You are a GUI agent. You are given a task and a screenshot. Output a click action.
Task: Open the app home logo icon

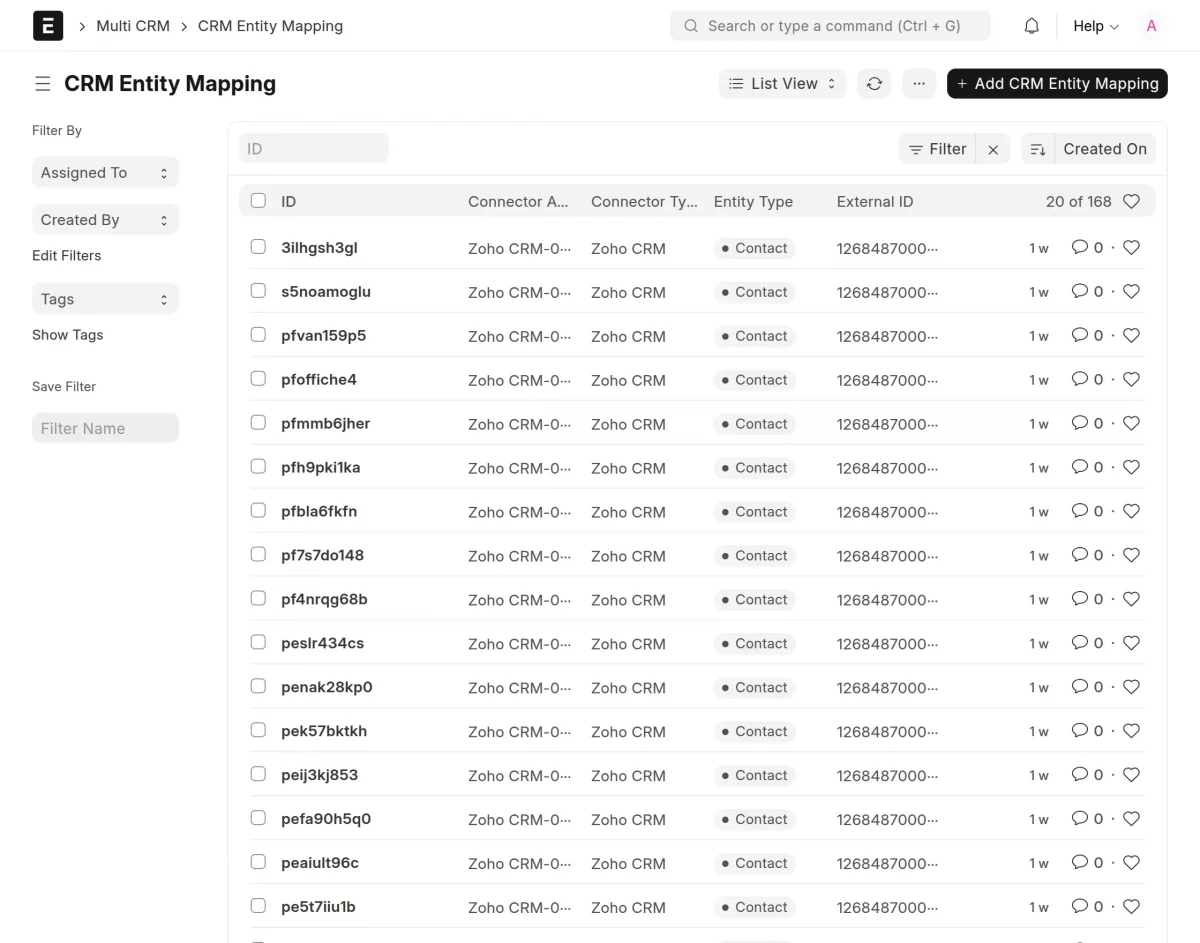point(48,26)
